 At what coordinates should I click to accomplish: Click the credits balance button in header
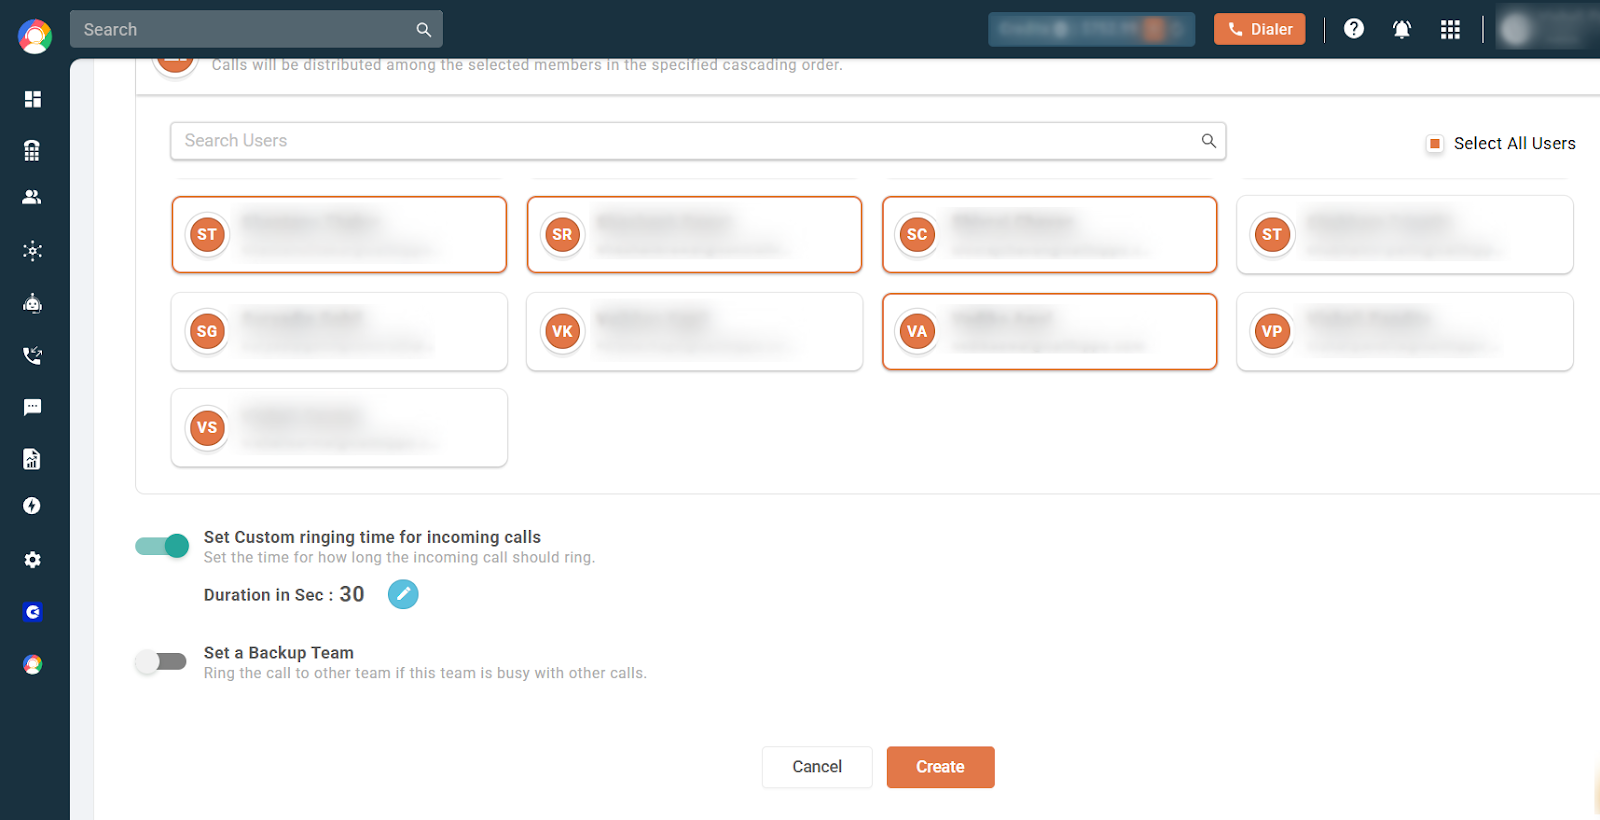pyautogui.click(x=1091, y=29)
